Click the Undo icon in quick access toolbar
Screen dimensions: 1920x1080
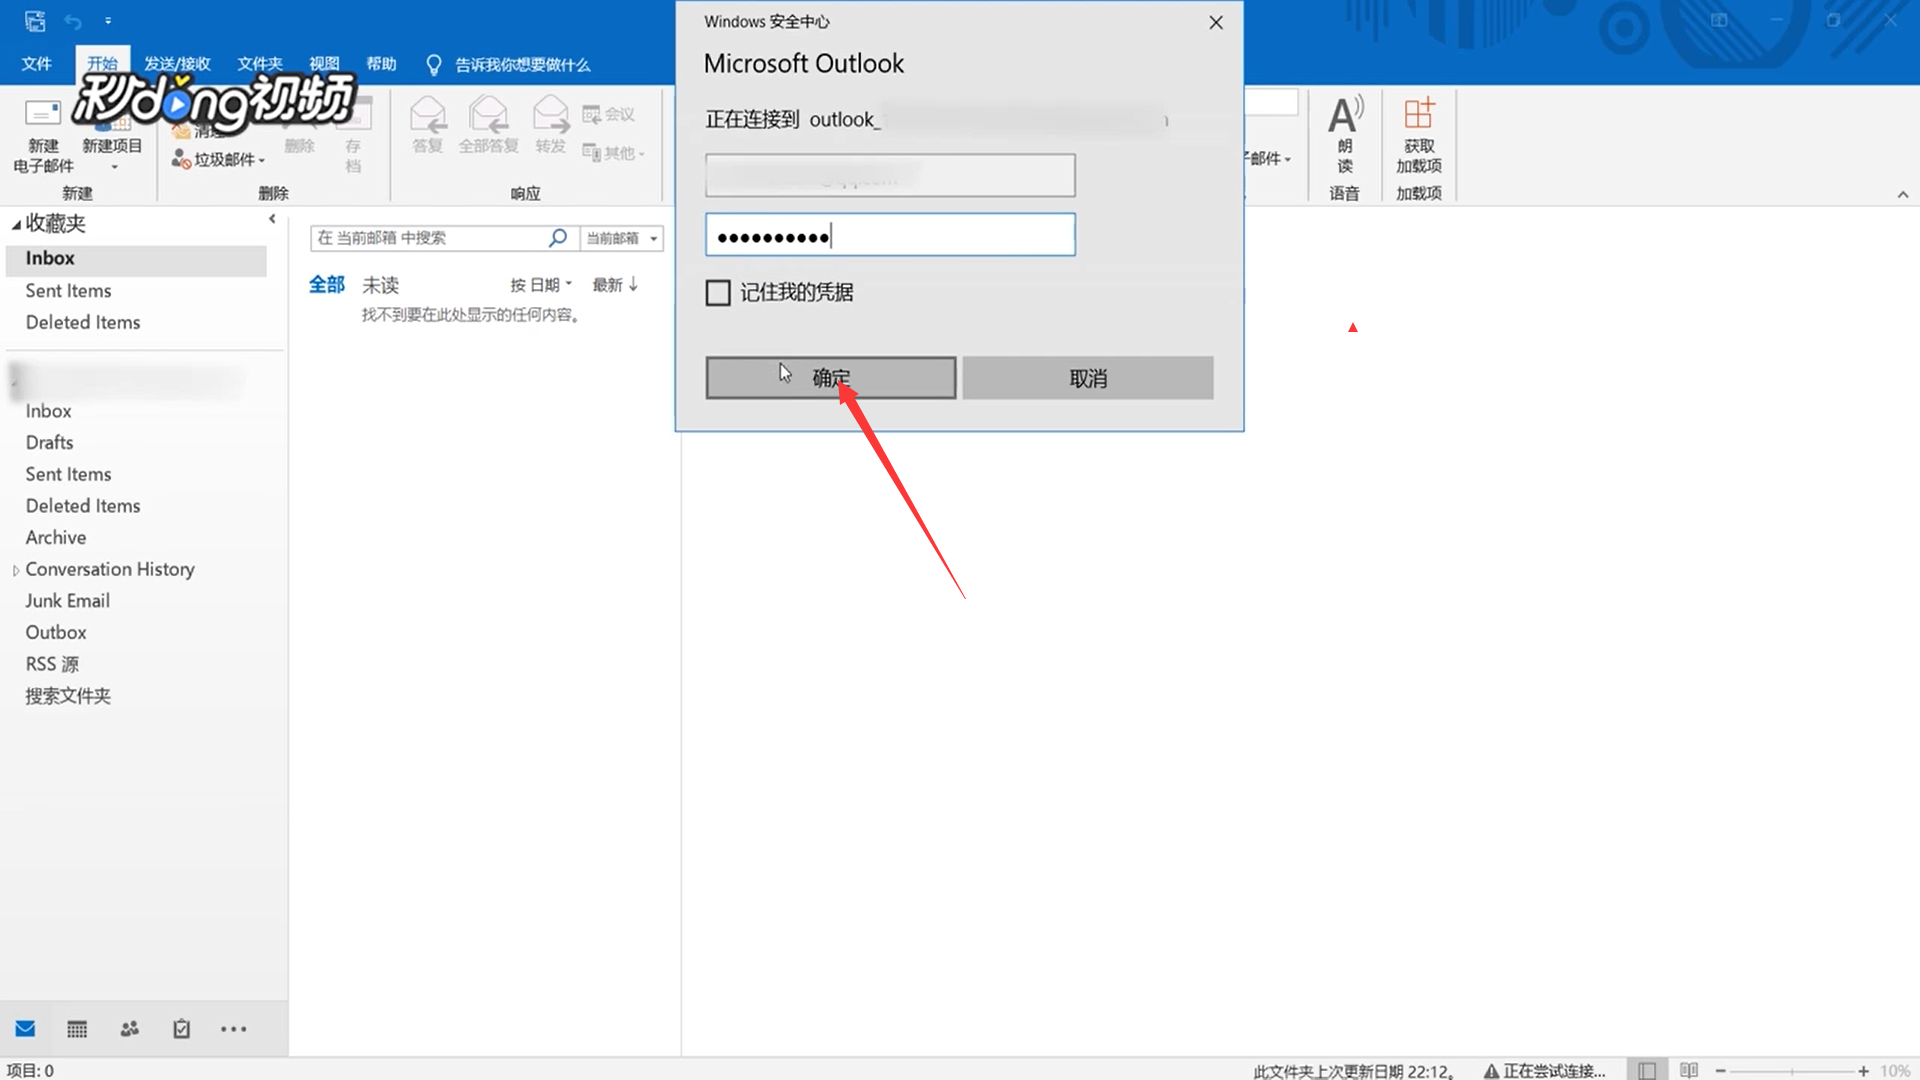pyautogui.click(x=73, y=21)
